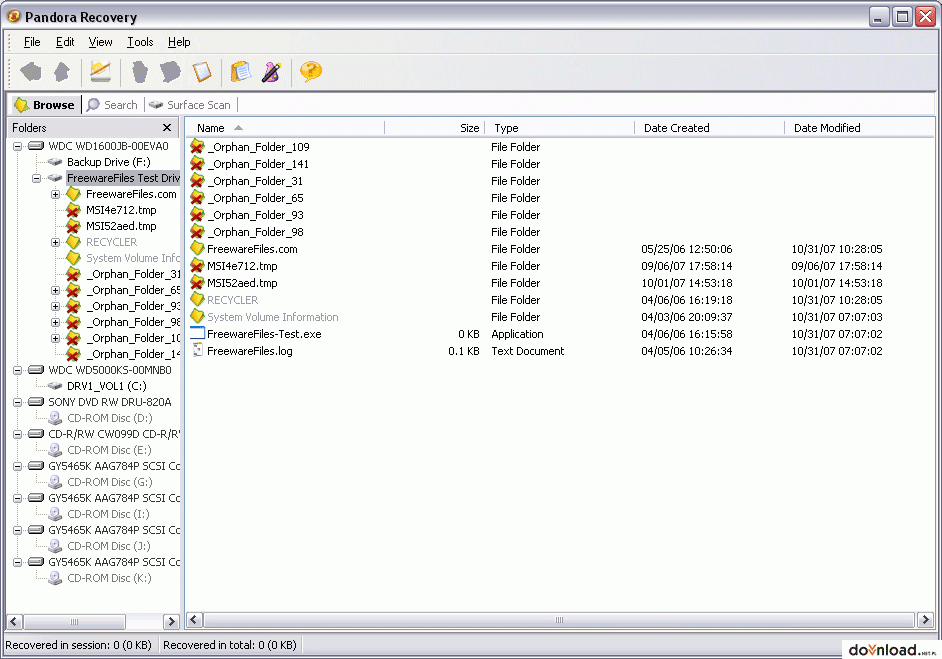This screenshot has height=659, width=942.
Task: Click the file list horizontal scrollbar thumb
Action: pyautogui.click(x=559, y=619)
